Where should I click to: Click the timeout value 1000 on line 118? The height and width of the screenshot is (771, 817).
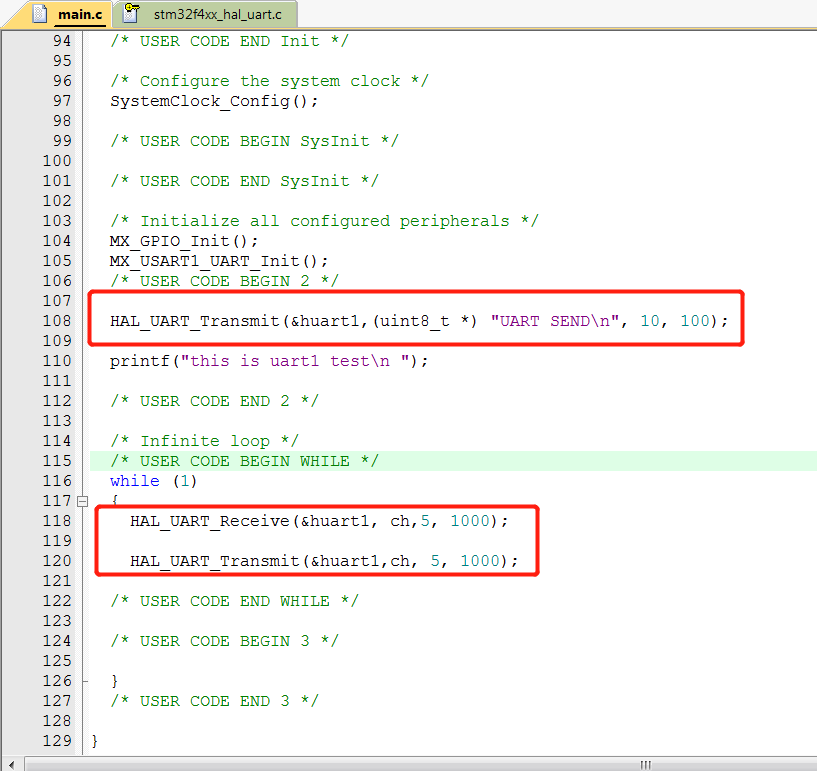[x=470, y=521]
